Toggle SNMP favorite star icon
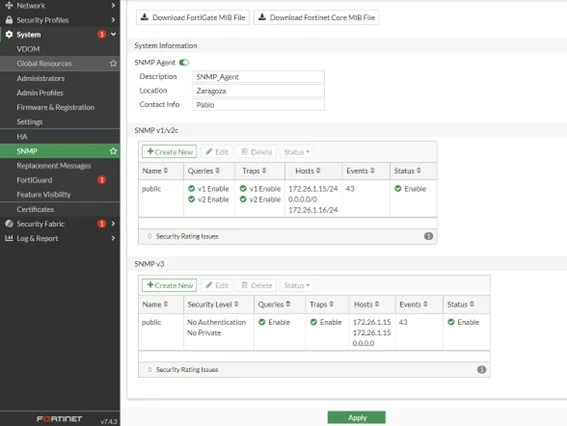Viewport: 567px width, 426px height. 113,151
